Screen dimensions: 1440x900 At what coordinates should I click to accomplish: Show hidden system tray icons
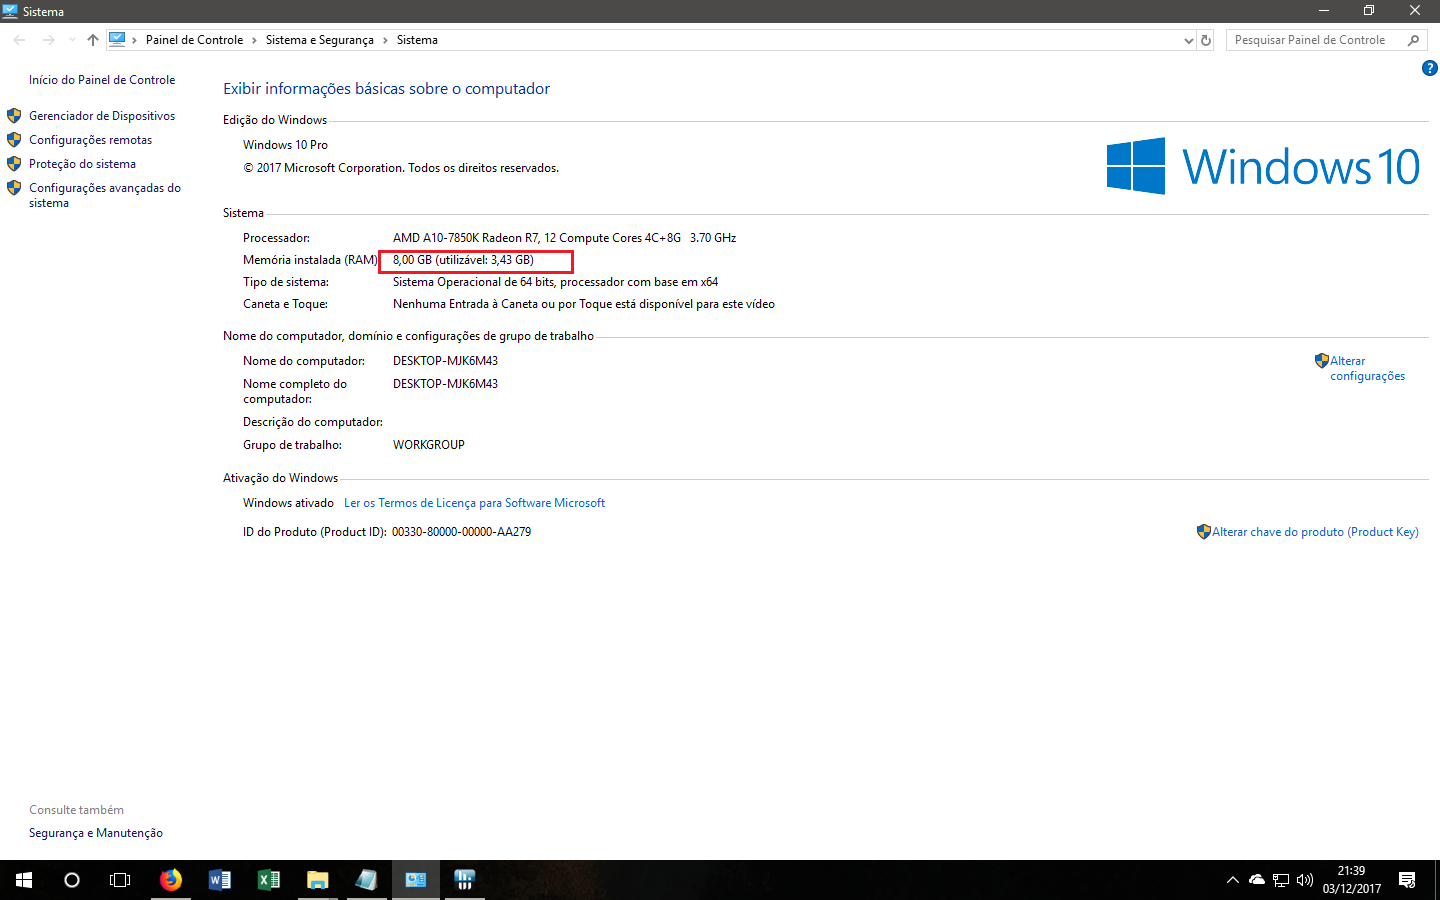tap(1233, 880)
